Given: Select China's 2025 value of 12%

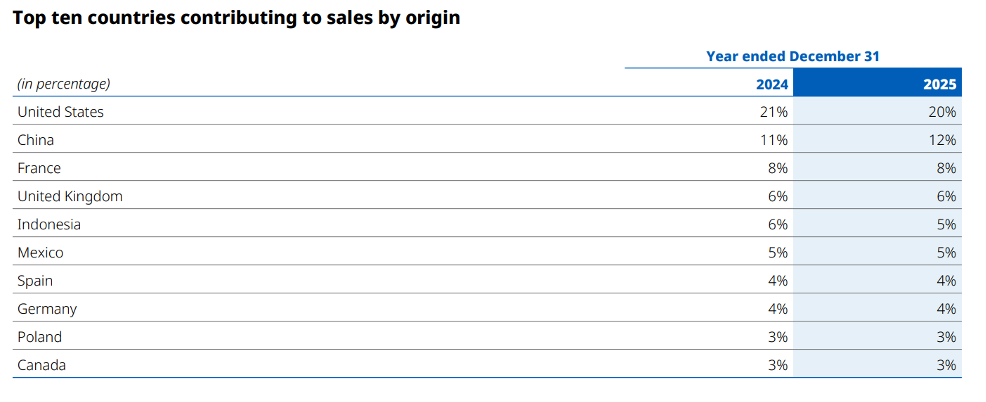Looking at the screenshot, I should point(942,140).
